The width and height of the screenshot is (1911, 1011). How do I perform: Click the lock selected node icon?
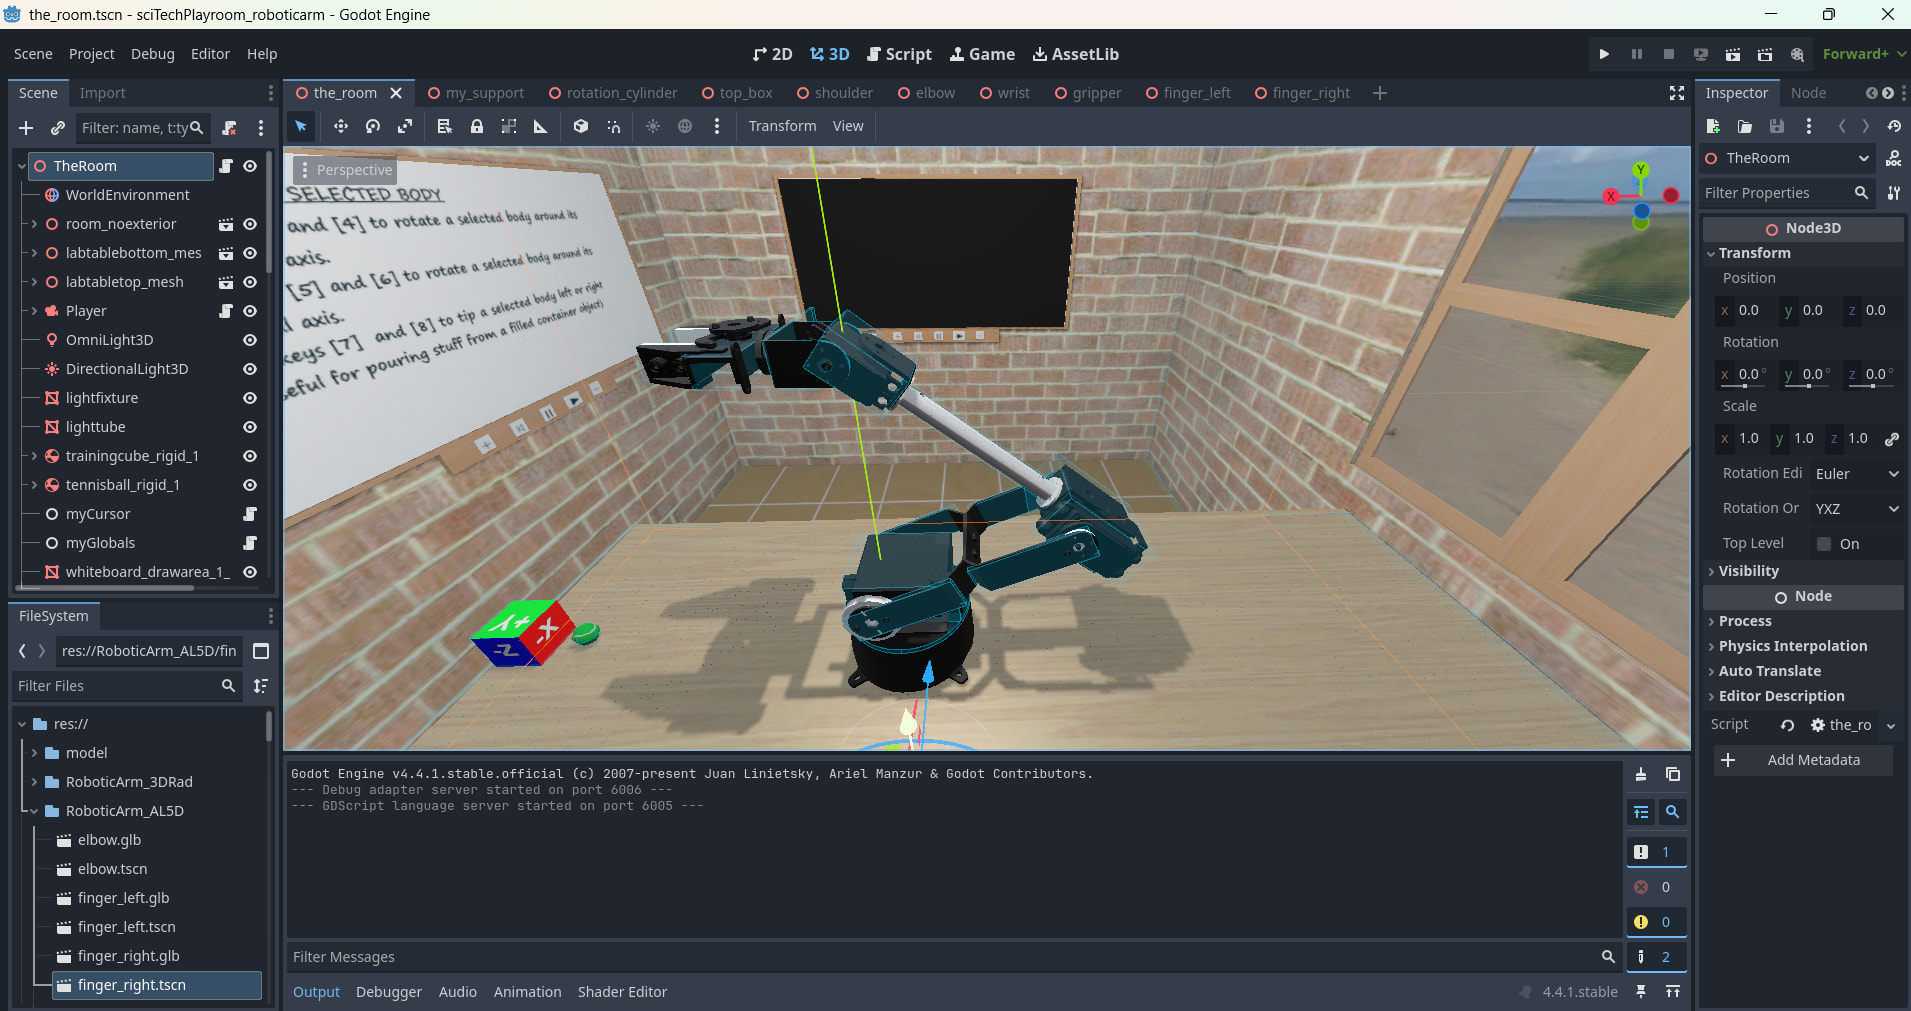(477, 126)
